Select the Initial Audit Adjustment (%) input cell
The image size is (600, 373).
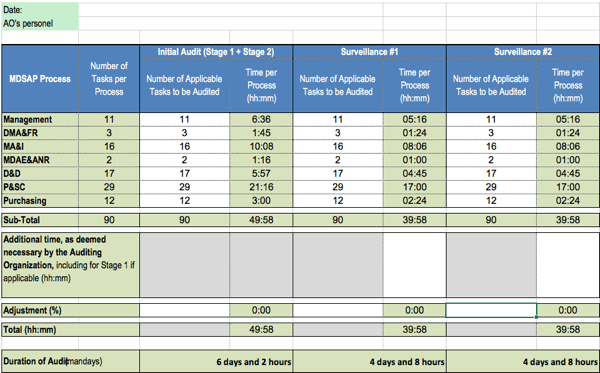coord(184,310)
